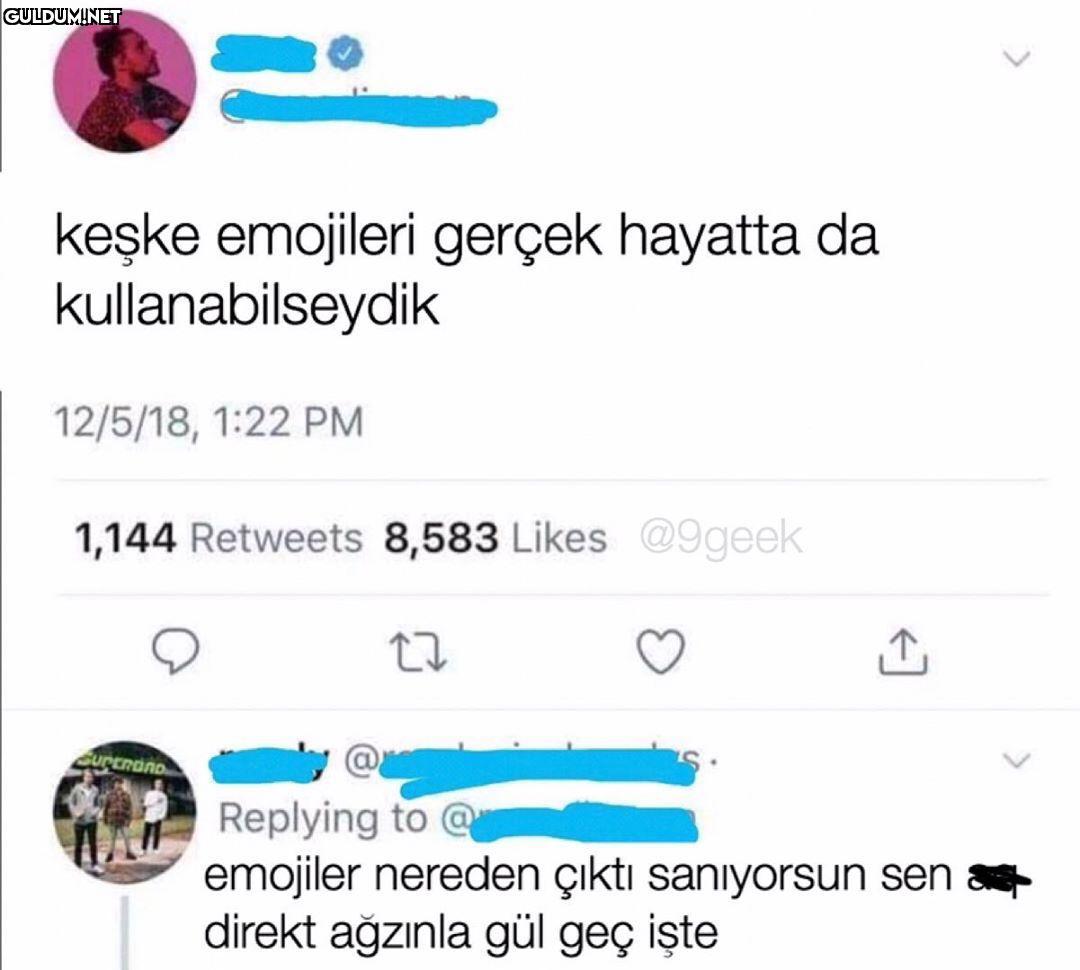The width and height of the screenshot is (1080, 970).
Task: Open the redacted author handle
Action: tap(358, 108)
